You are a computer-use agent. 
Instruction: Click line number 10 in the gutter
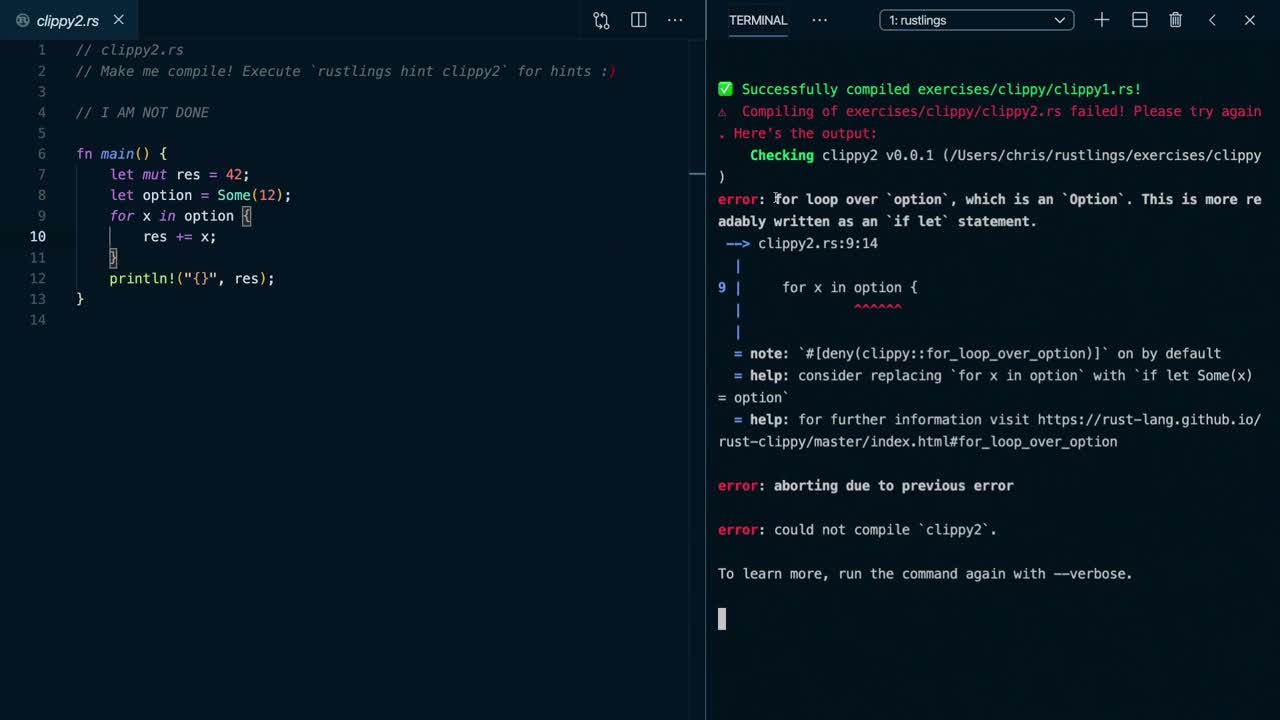[37, 237]
